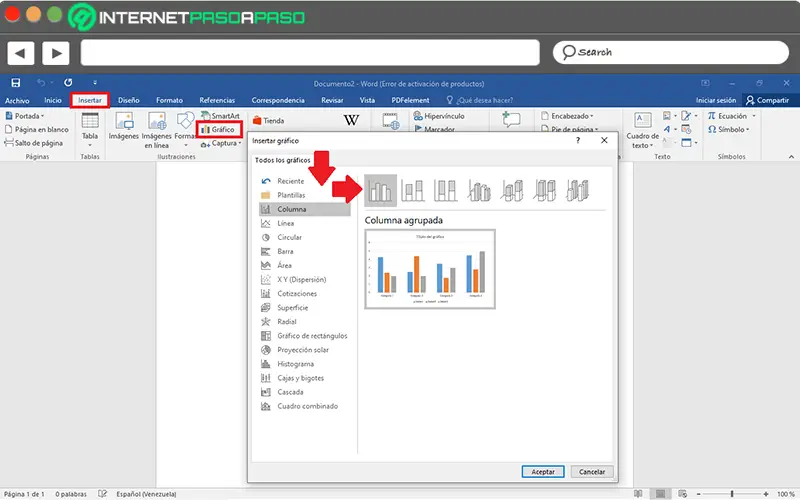Pick the 3-D stacked column subtype
The image size is (800, 500).
click(x=512, y=191)
